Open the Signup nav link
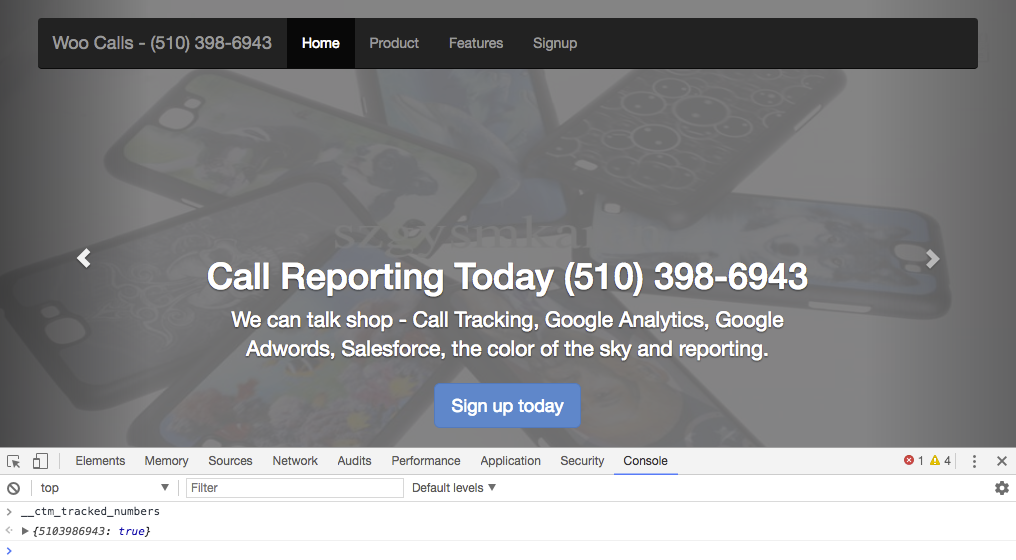This screenshot has width=1016, height=560. tap(555, 43)
